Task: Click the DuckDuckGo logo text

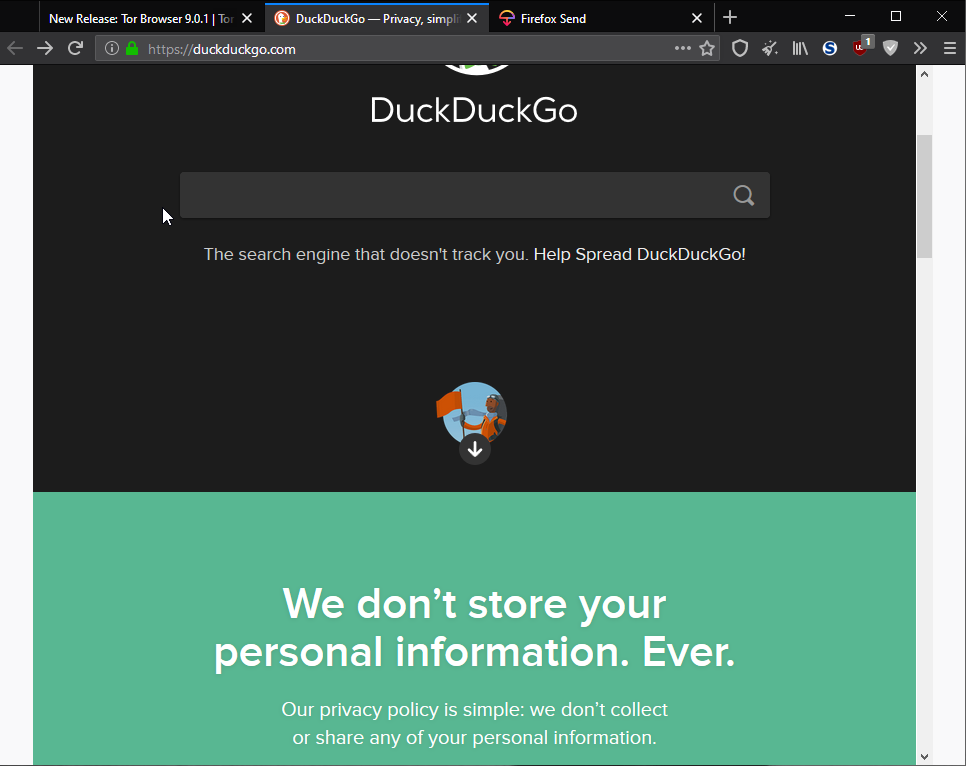Action: point(474,110)
